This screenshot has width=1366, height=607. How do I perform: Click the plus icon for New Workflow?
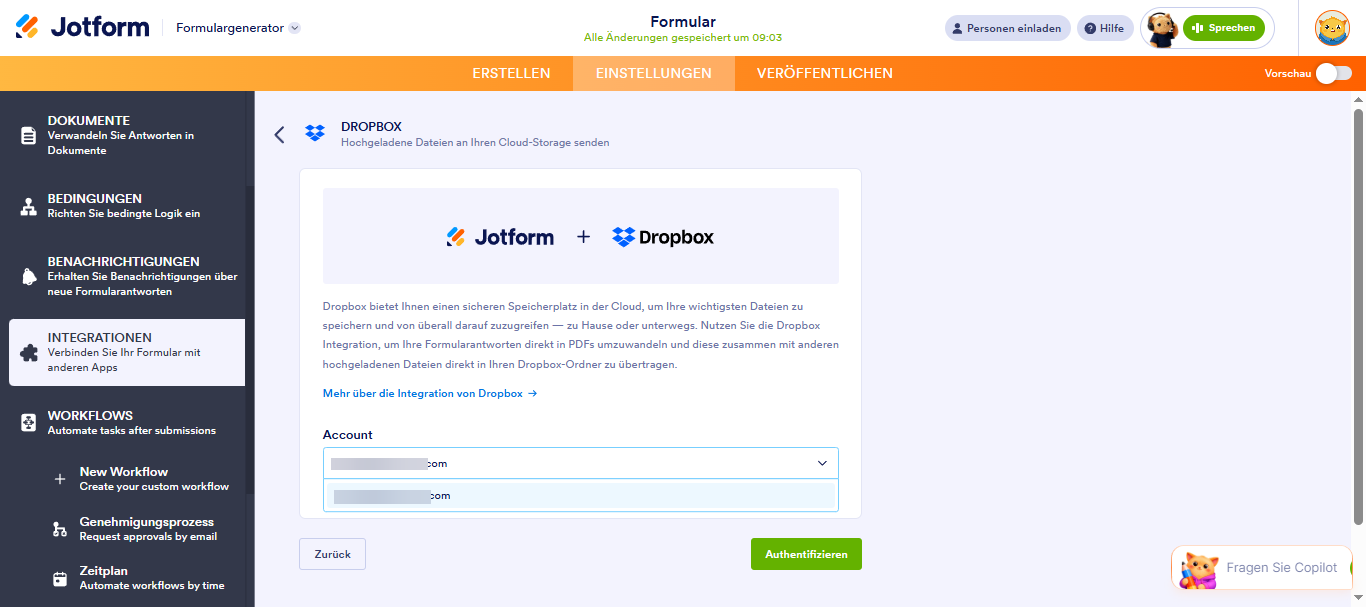(60, 479)
